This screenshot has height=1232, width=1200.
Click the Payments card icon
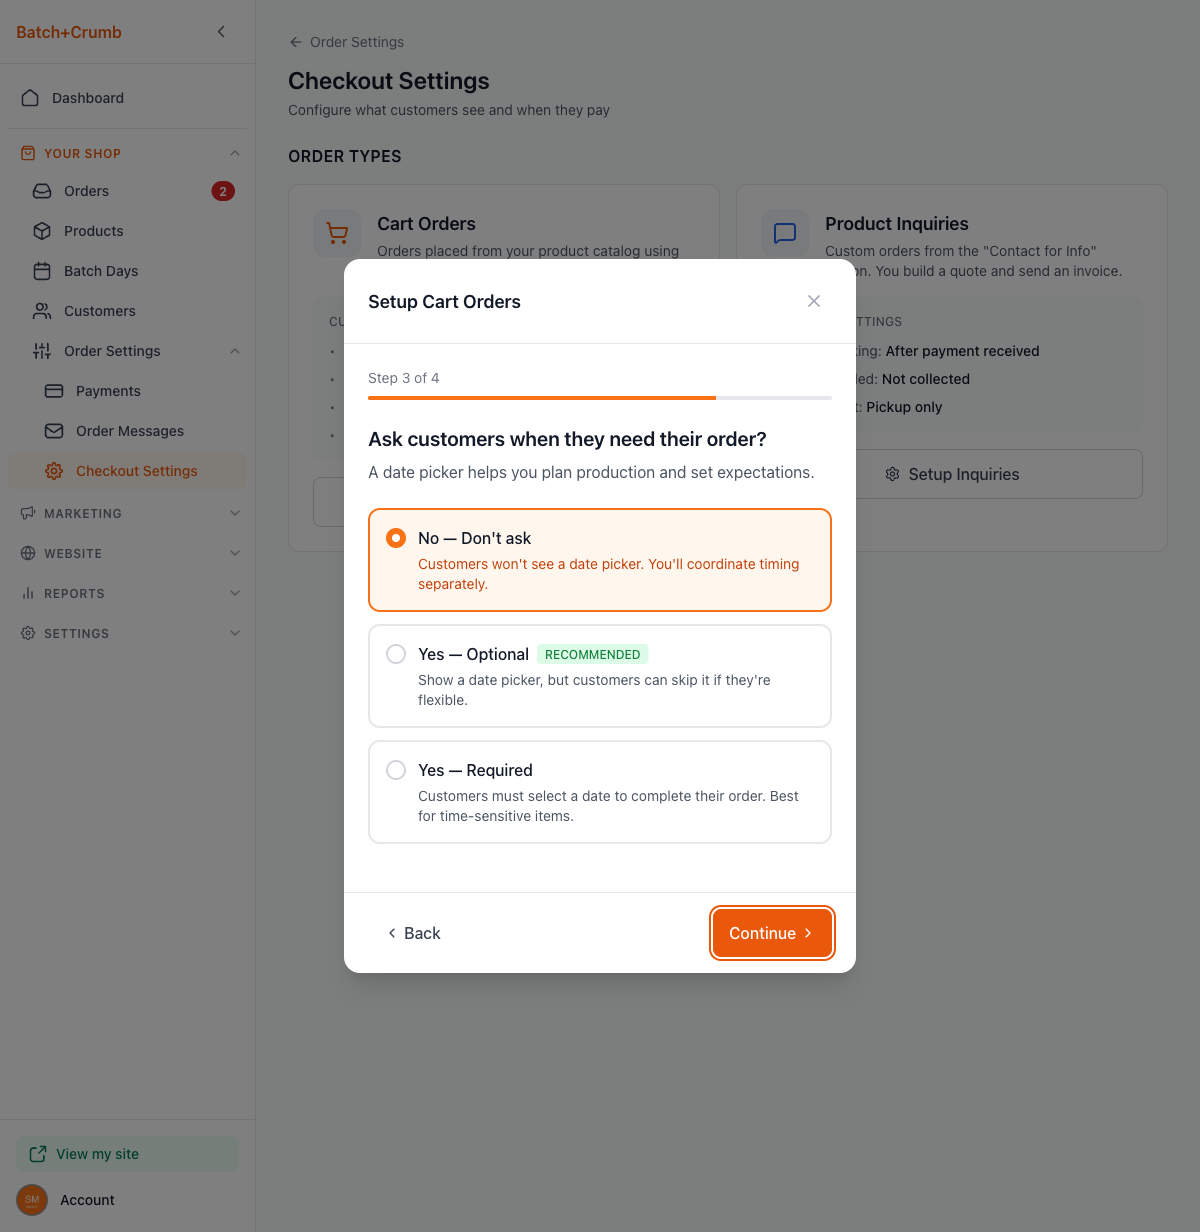pos(54,391)
